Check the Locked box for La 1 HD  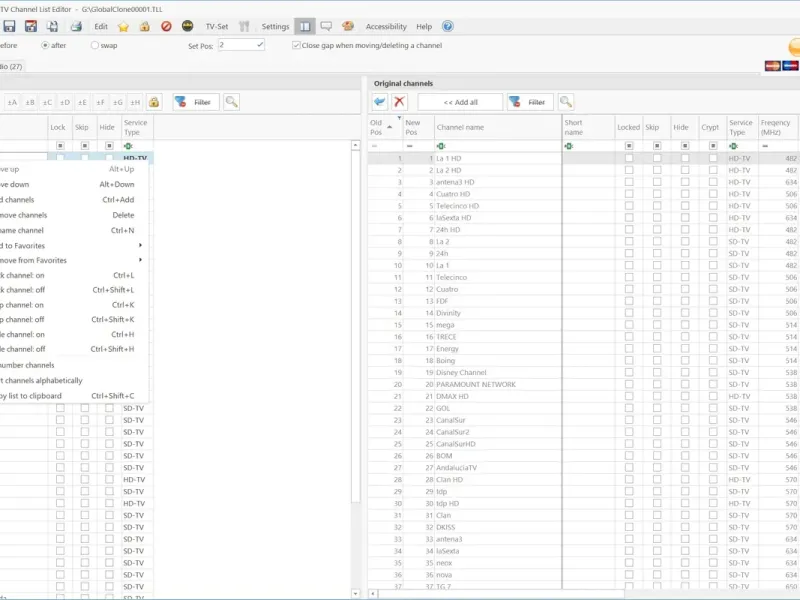[x=629, y=158]
